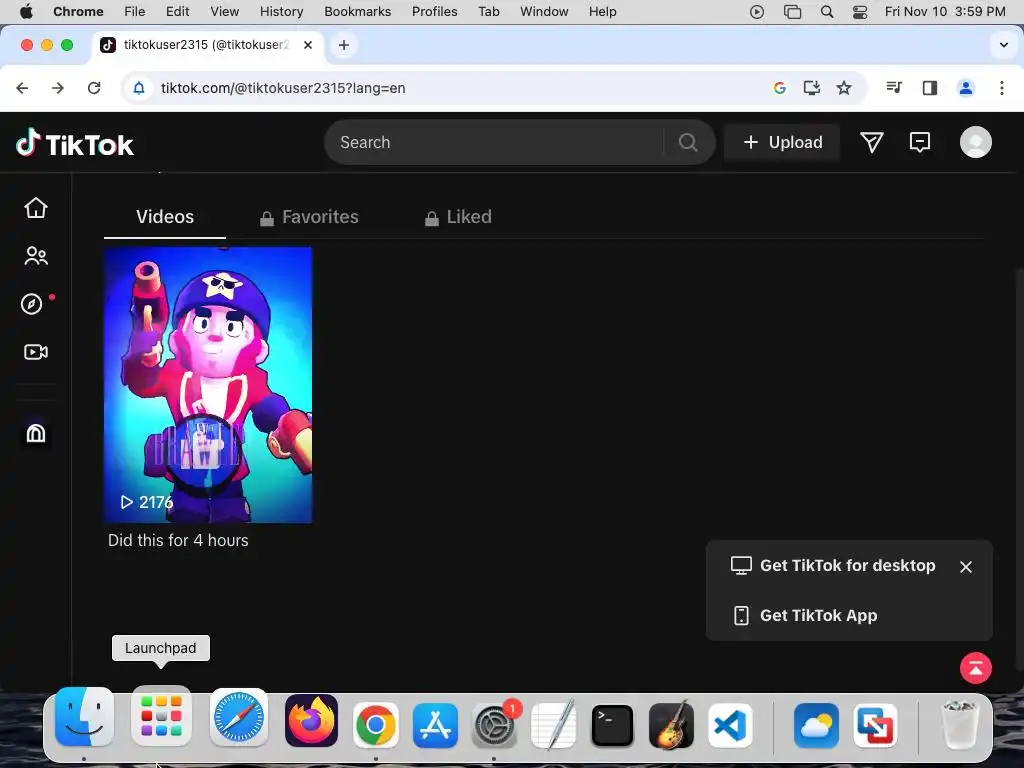Open the TikTok inbox notifications icon

[x=920, y=142]
